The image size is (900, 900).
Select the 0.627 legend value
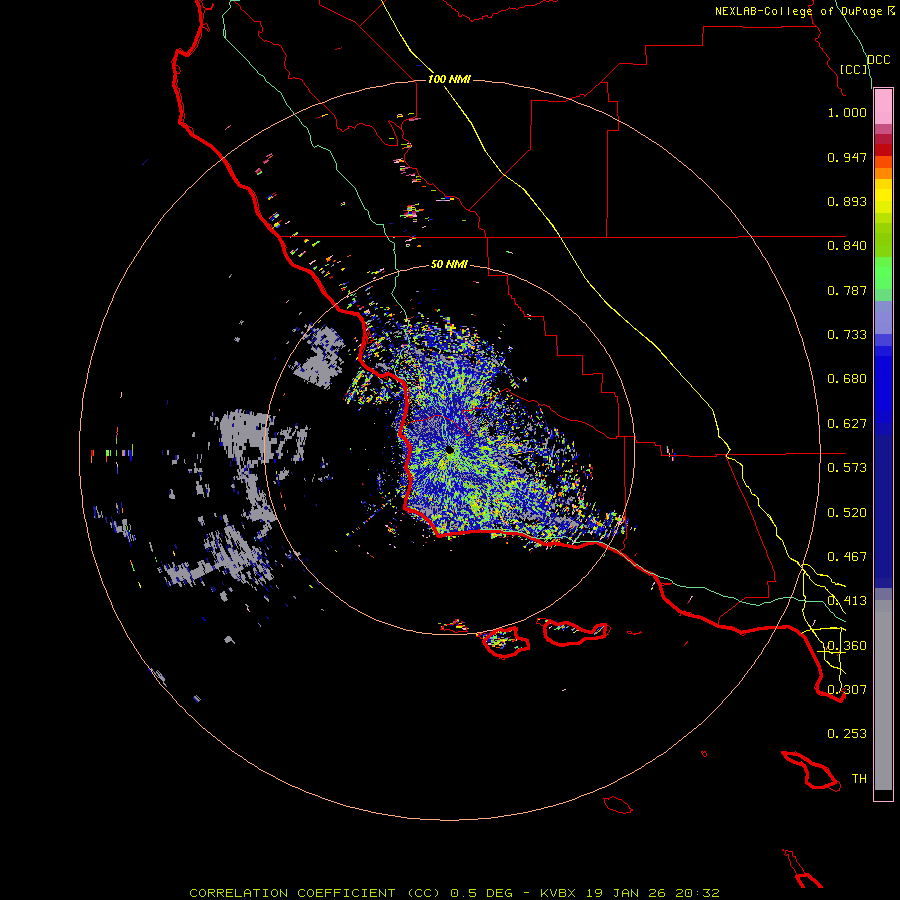click(x=847, y=424)
